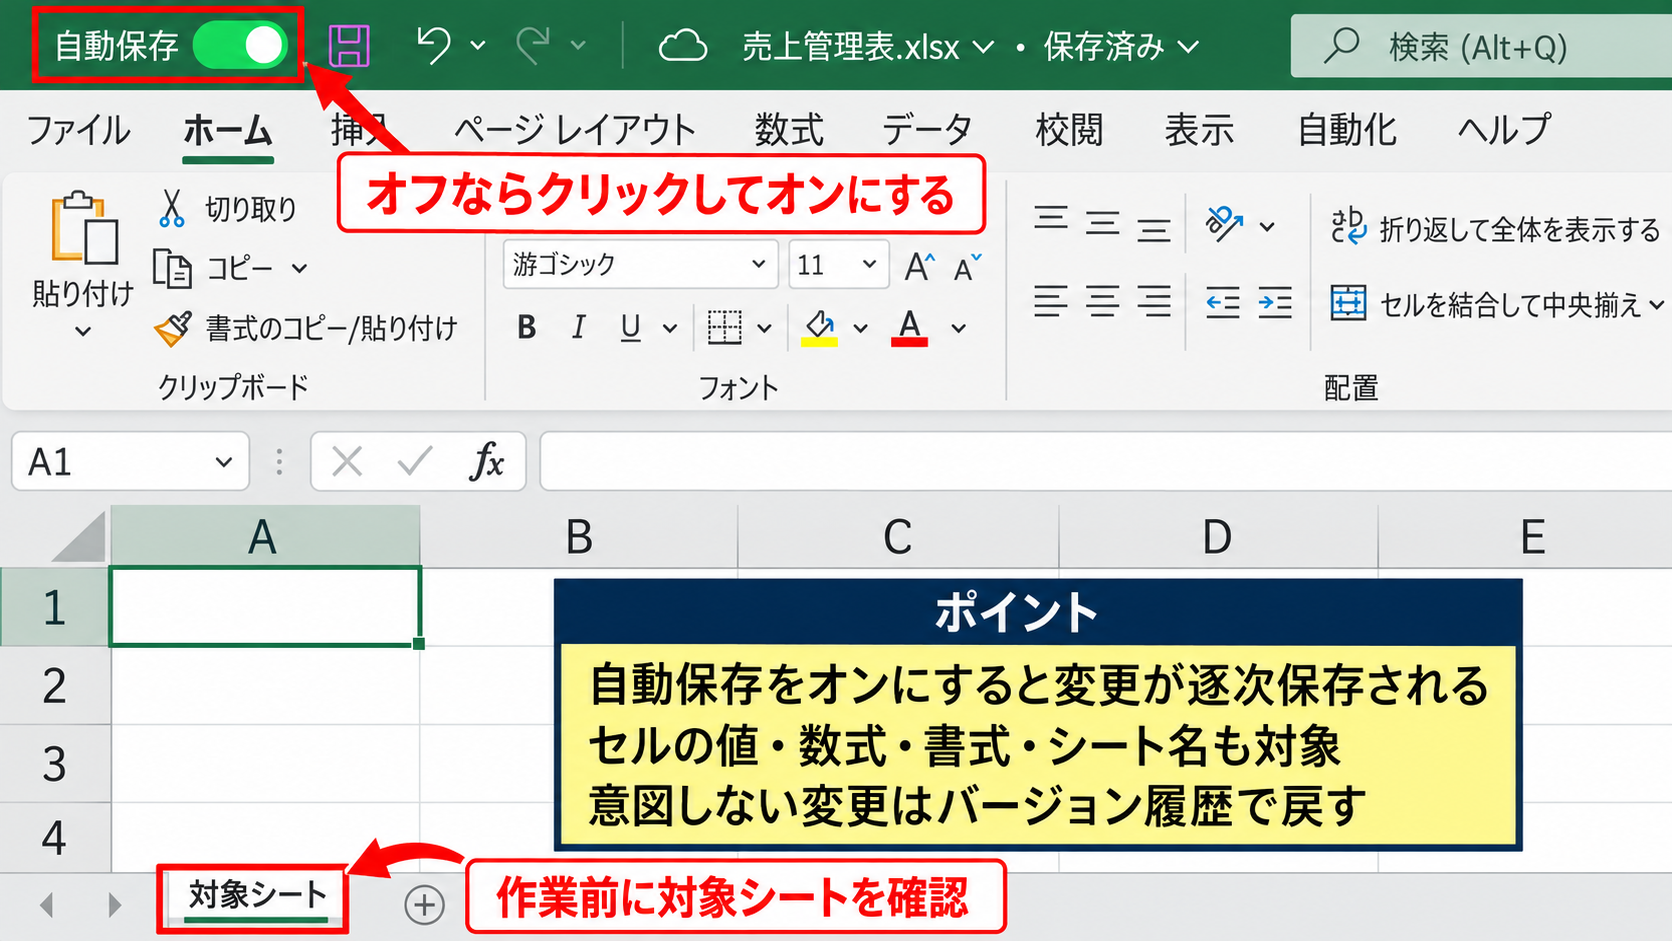Click the borders icon
This screenshot has height=941, width=1672.
pyautogui.click(x=725, y=327)
